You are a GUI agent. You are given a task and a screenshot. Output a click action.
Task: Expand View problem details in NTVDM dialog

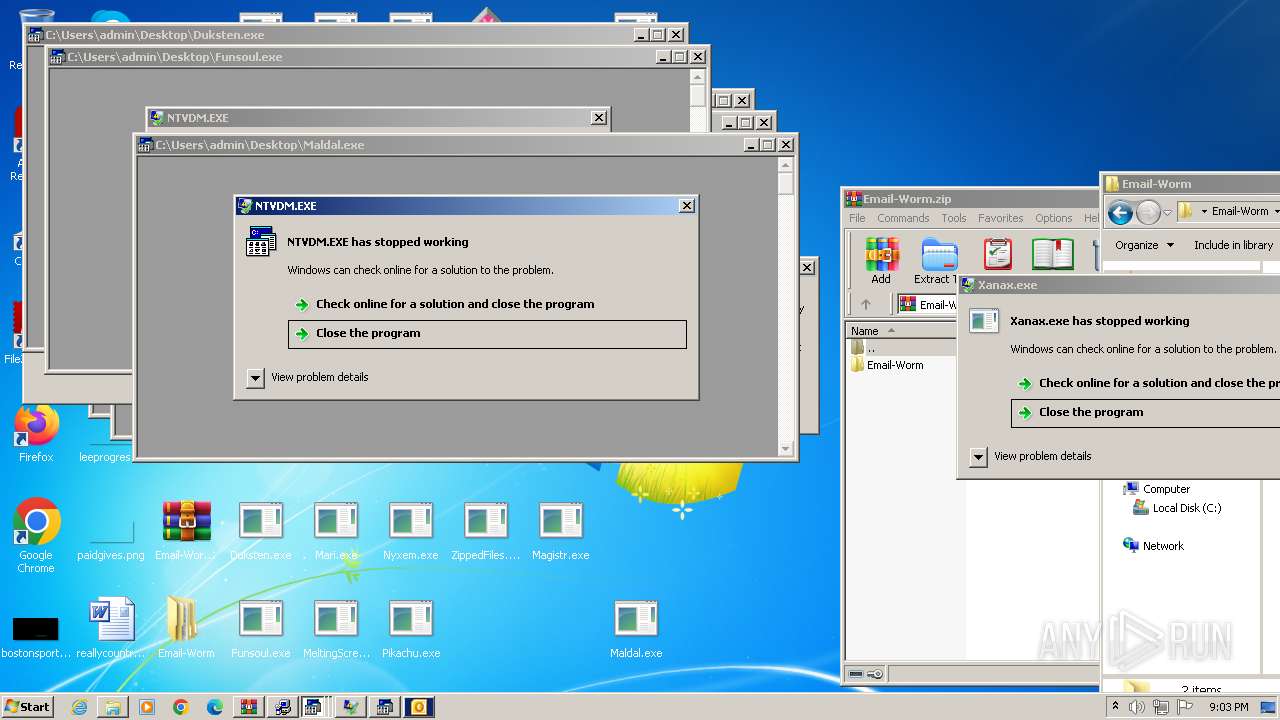[255, 377]
